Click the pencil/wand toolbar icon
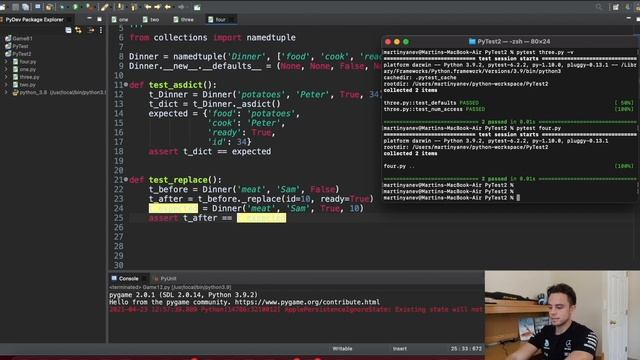Viewport: 640px width, 360px height. (104, 7)
